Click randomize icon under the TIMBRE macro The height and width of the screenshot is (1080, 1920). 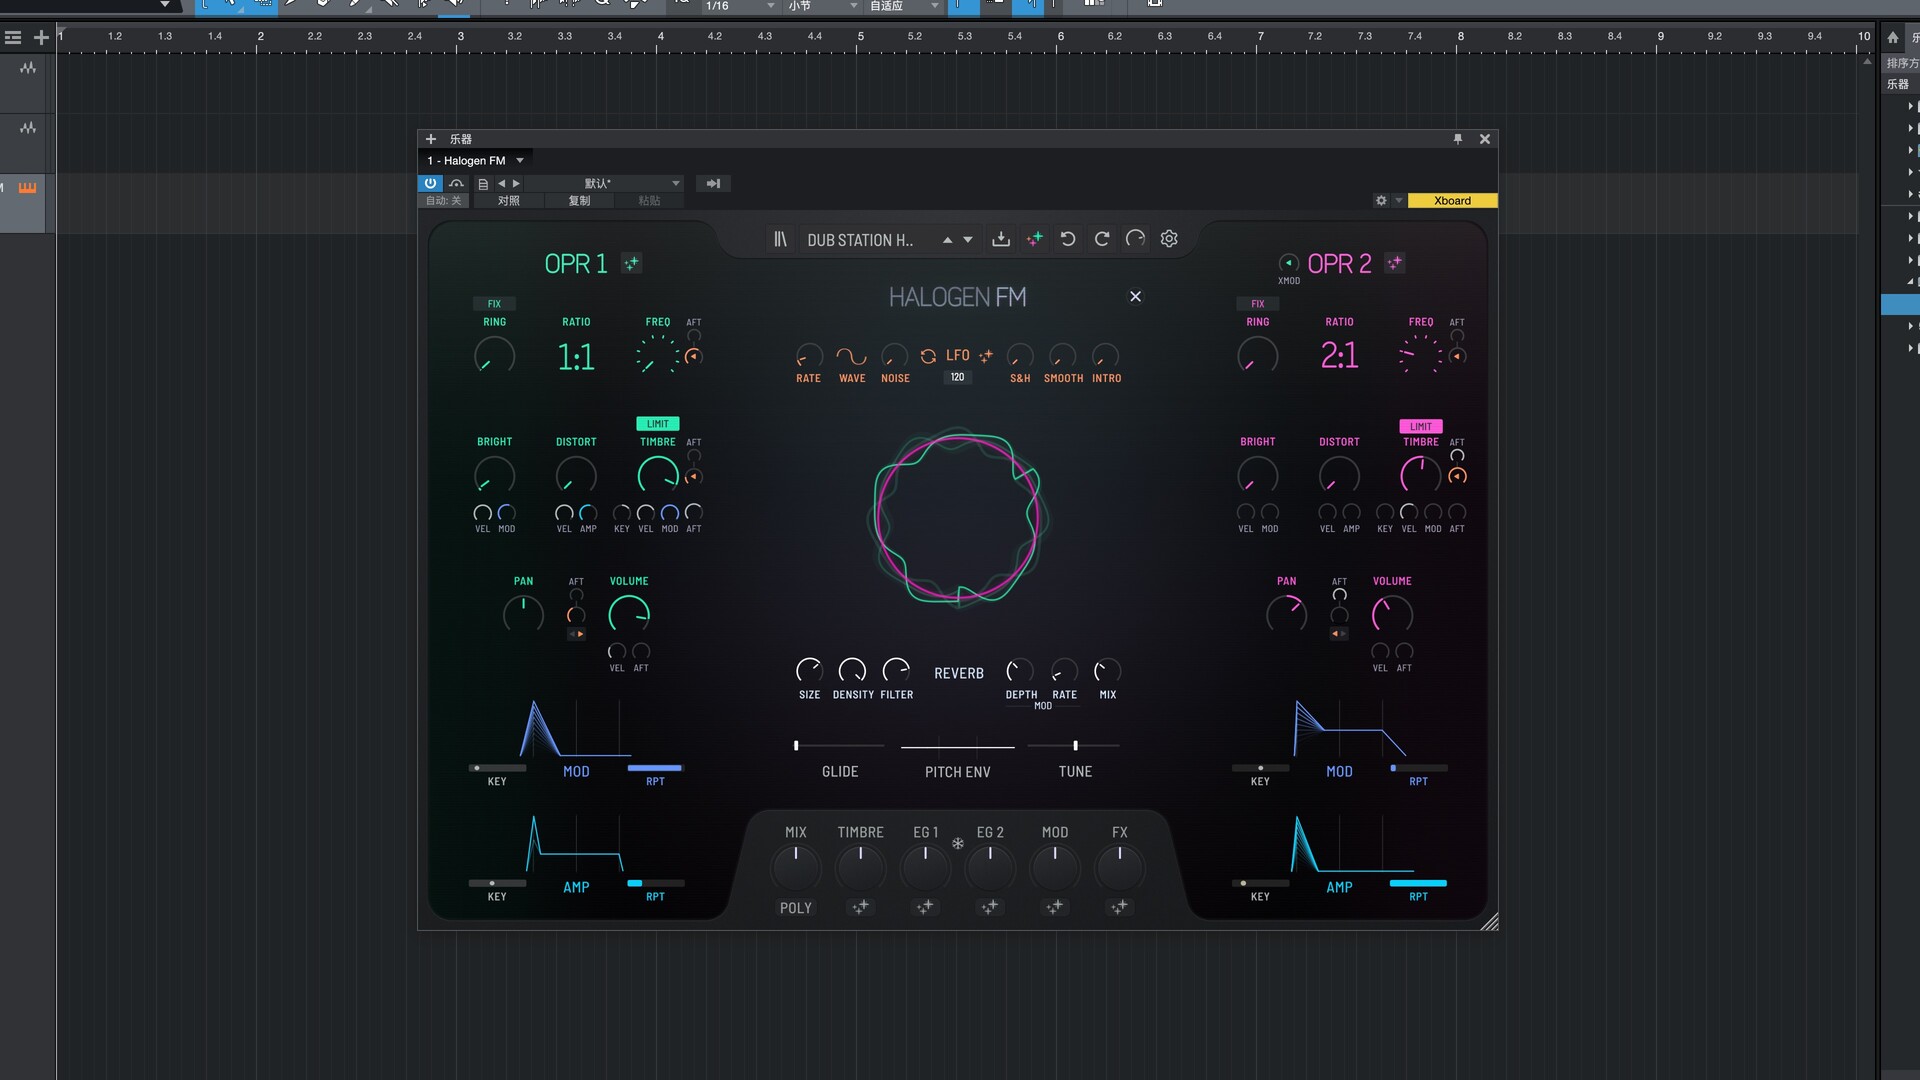click(x=860, y=907)
